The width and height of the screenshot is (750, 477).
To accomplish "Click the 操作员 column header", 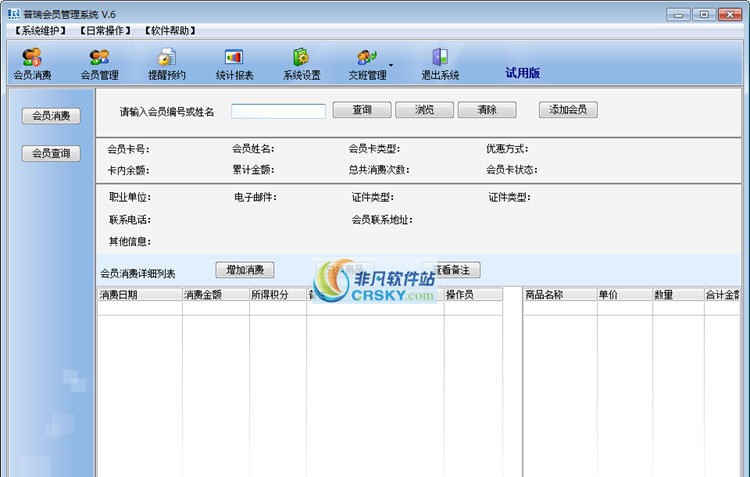I will [474, 295].
